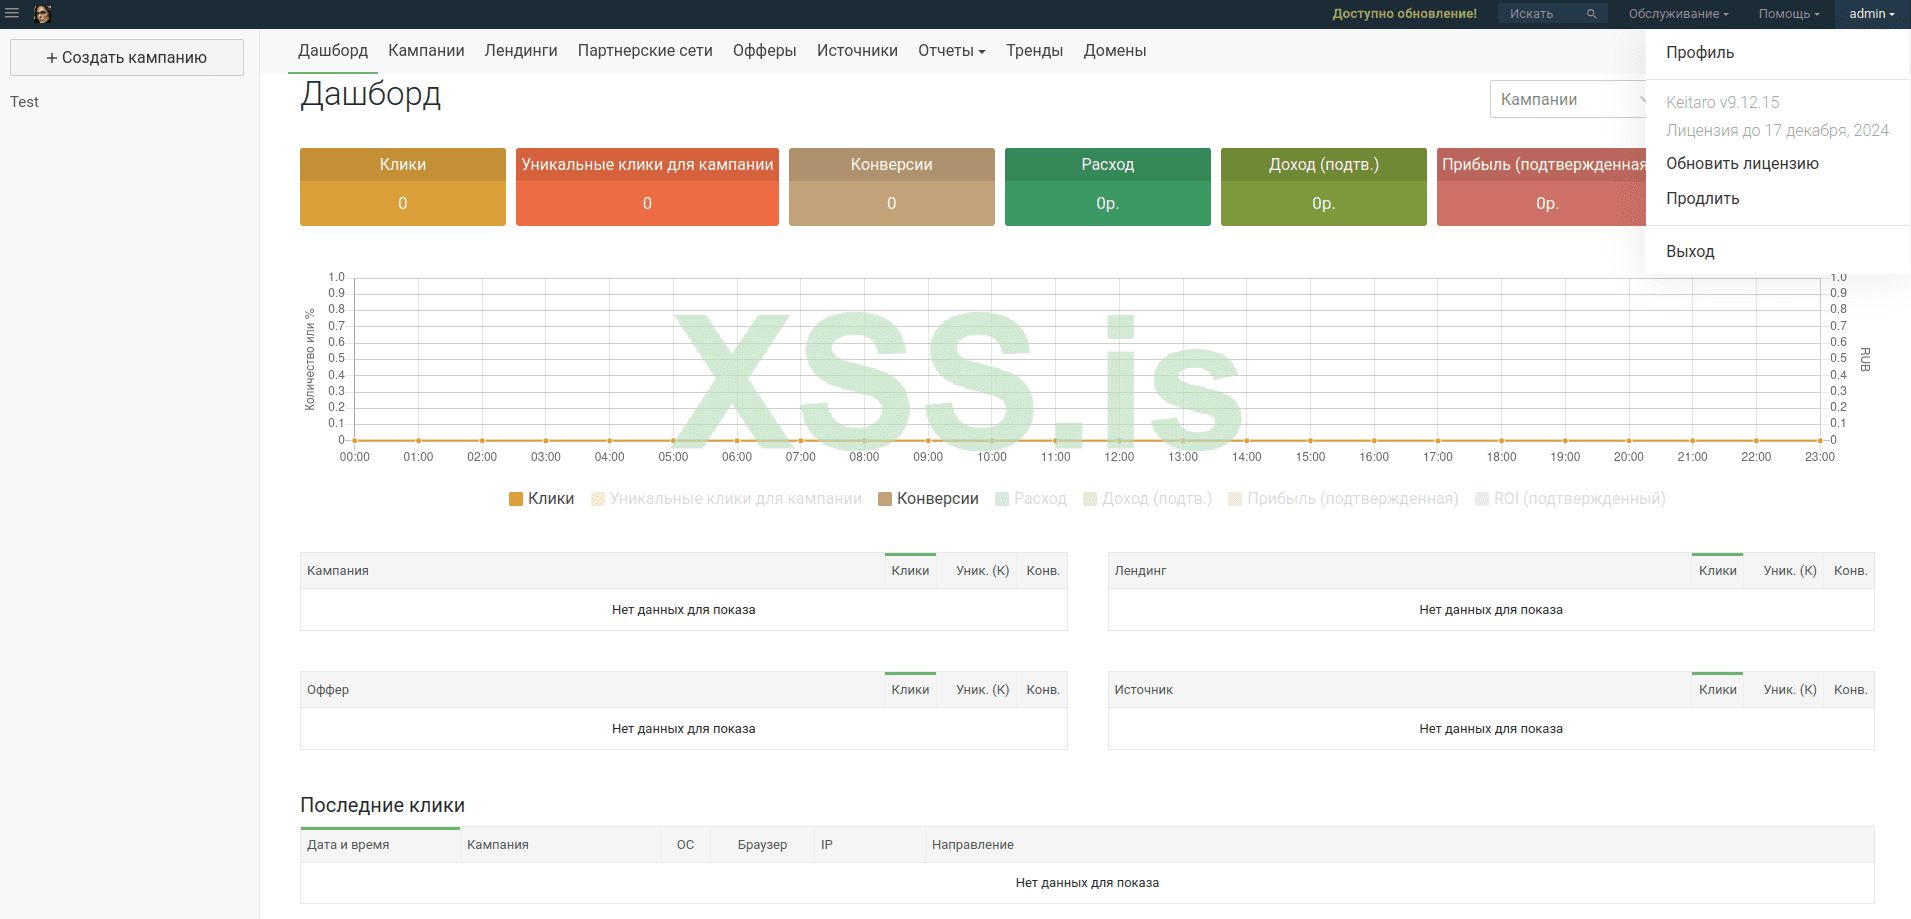
Task: Click the ОС column header
Action: click(x=685, y=845)
